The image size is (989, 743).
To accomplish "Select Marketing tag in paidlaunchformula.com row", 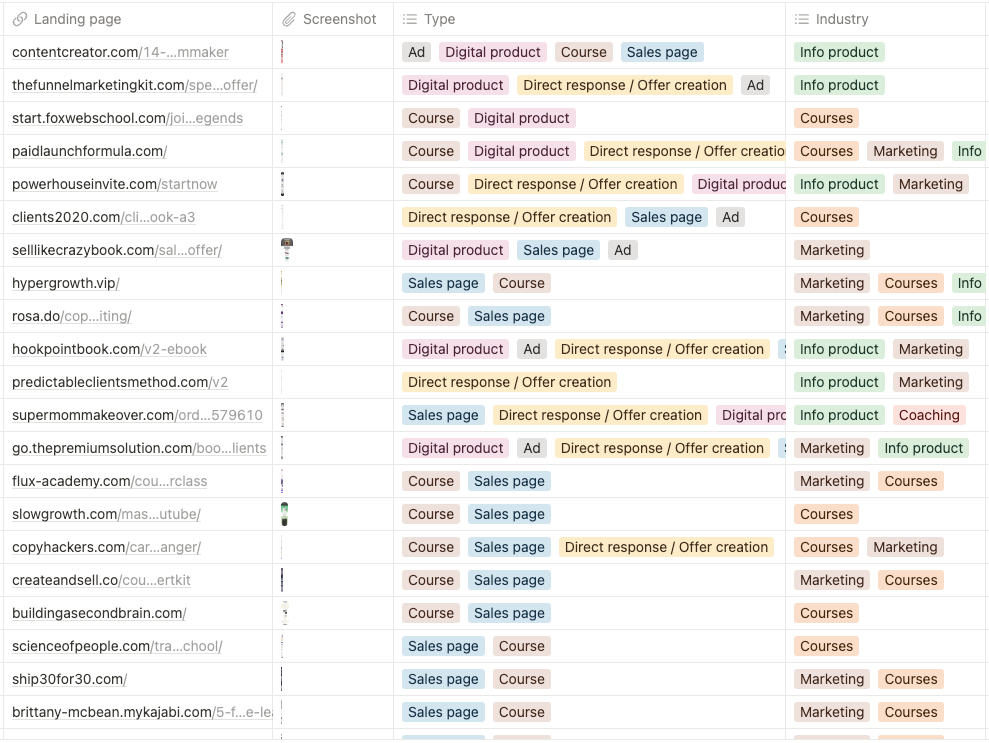I will click(x=905, y=151).
